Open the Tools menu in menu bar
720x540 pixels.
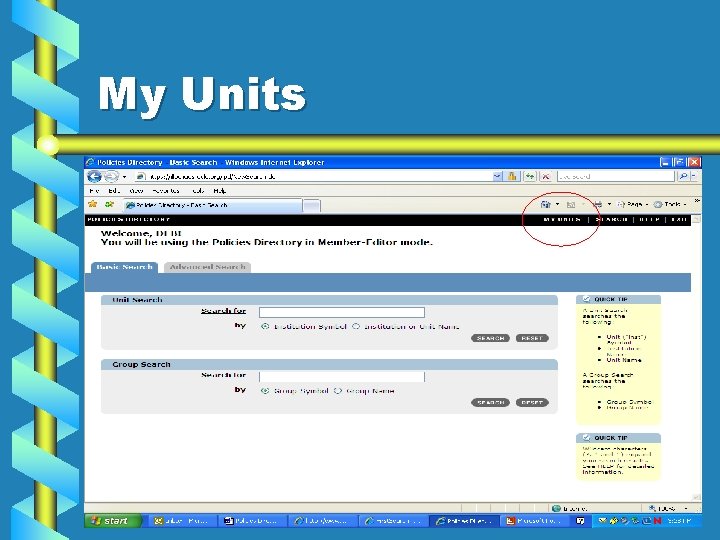(x=198, y=191)
